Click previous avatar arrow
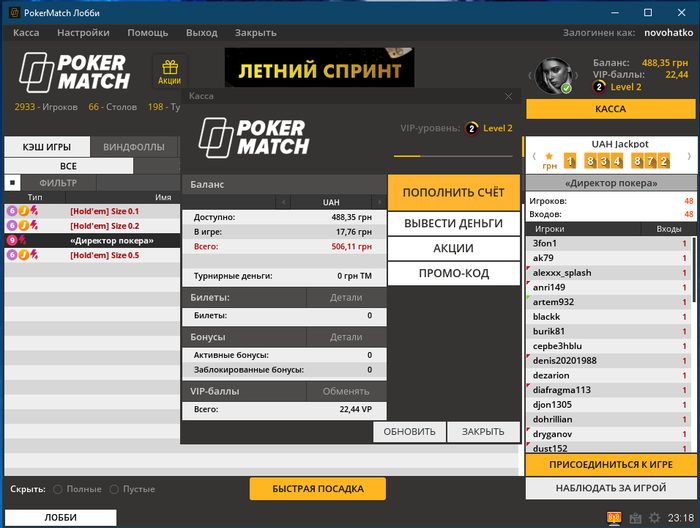The height and width of the screenshot is (528, 700). click(x=530, y=75)
